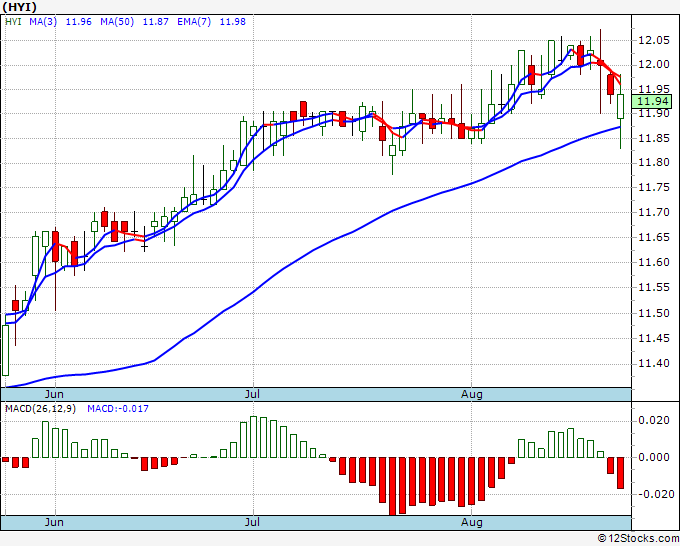680x546 pixels.
Task: Click the 11.65 price axis label
Action: (x=654, y=237)
